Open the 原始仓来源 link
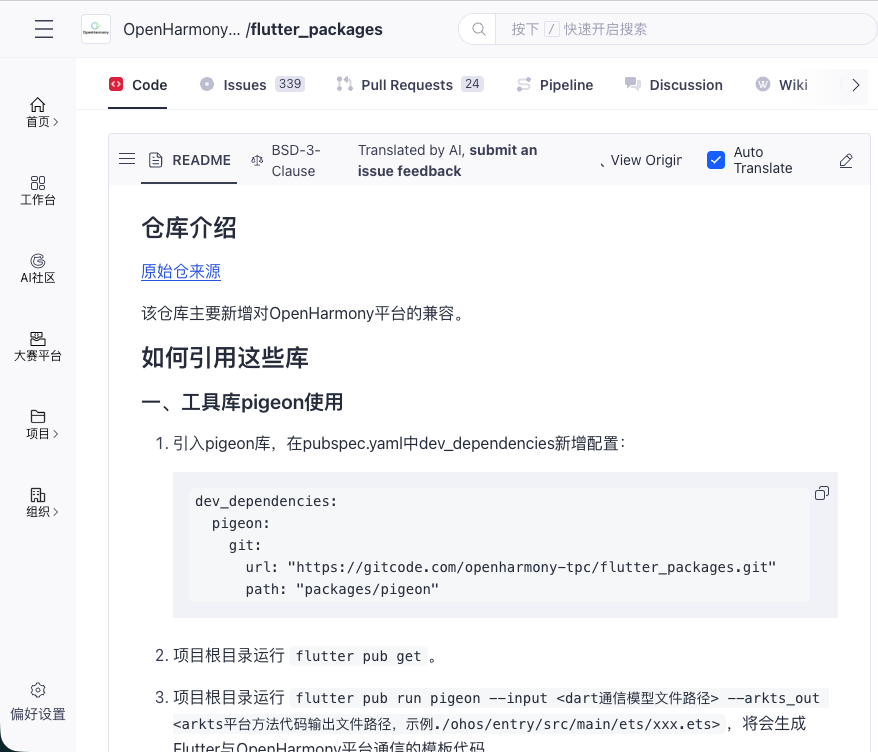This screenshot has height=752, width=878. click(x=181, y=272)
